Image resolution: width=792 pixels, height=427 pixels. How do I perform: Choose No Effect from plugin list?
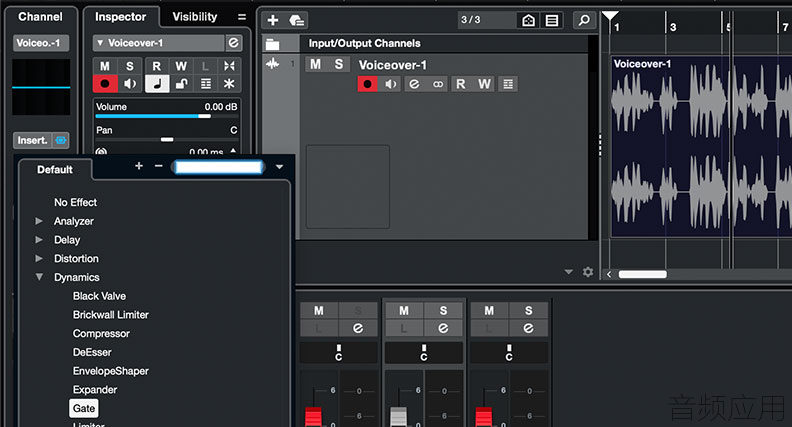pos(75,202)
